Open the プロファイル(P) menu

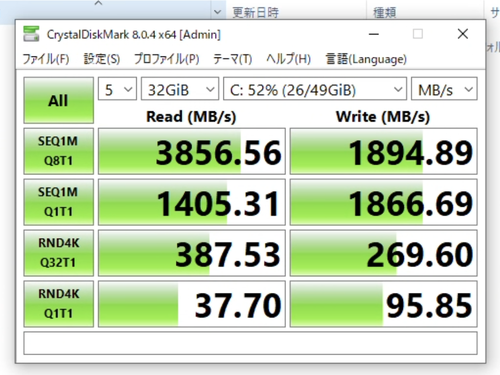[167, 59]
